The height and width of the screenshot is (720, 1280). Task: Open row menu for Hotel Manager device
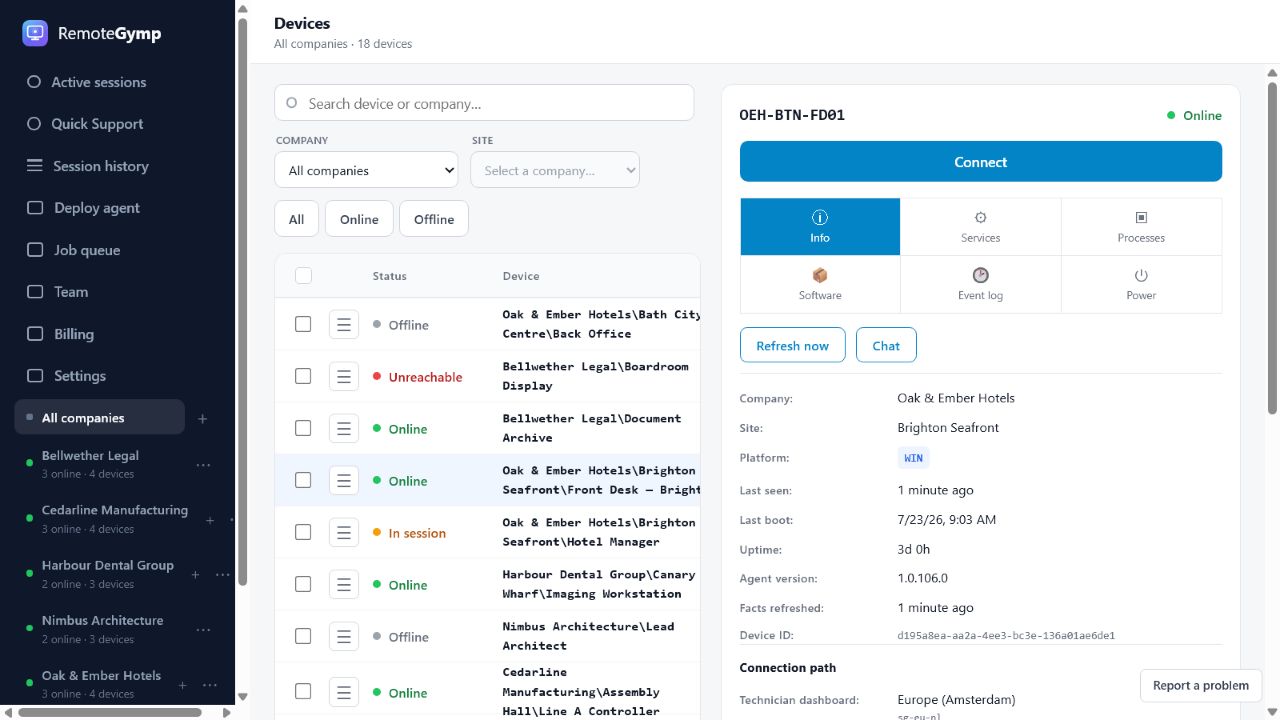[x=344, y=532]
